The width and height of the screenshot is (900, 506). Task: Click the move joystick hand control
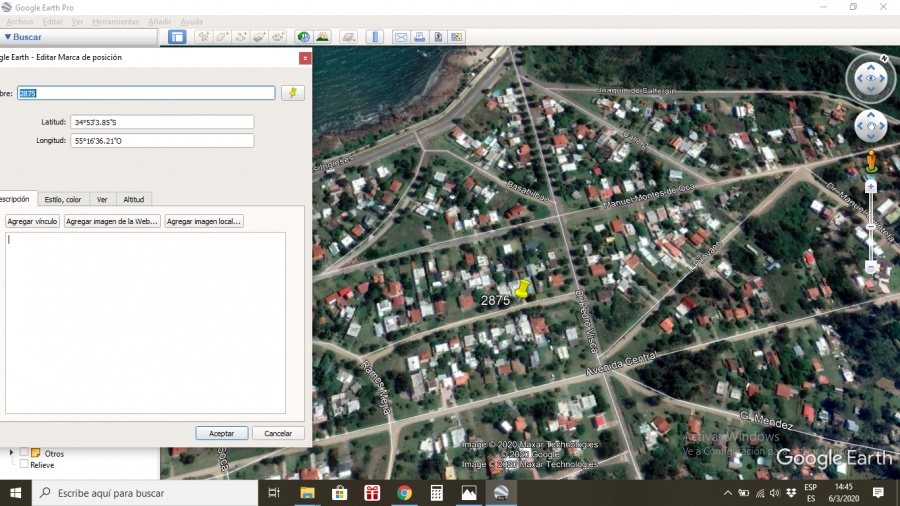pos(871,126)
